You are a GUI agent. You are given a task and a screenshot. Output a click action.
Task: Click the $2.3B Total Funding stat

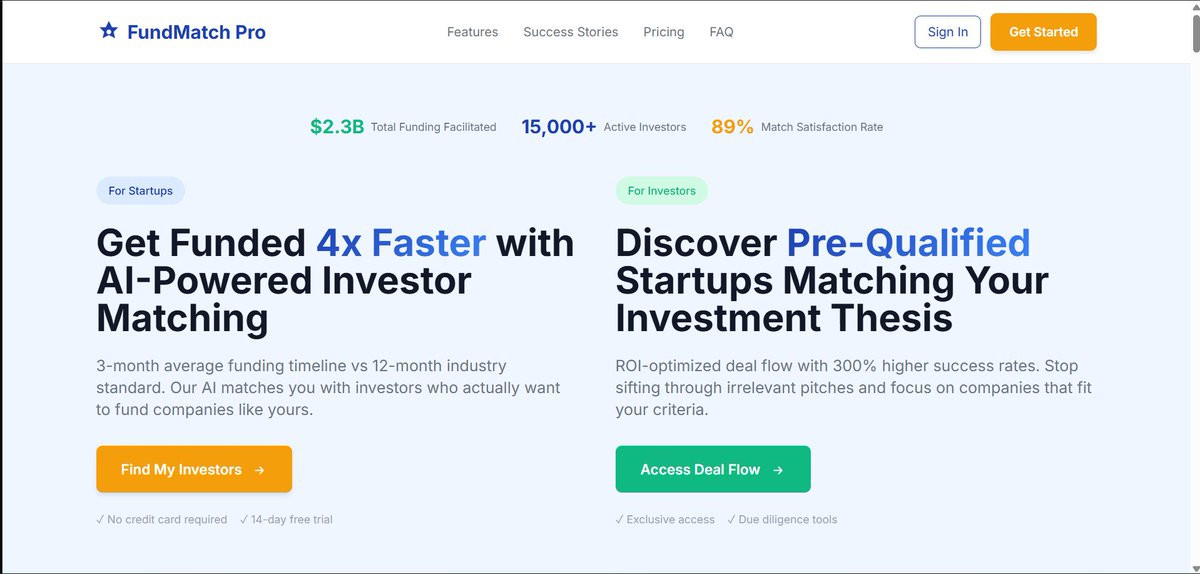(403, 127)
